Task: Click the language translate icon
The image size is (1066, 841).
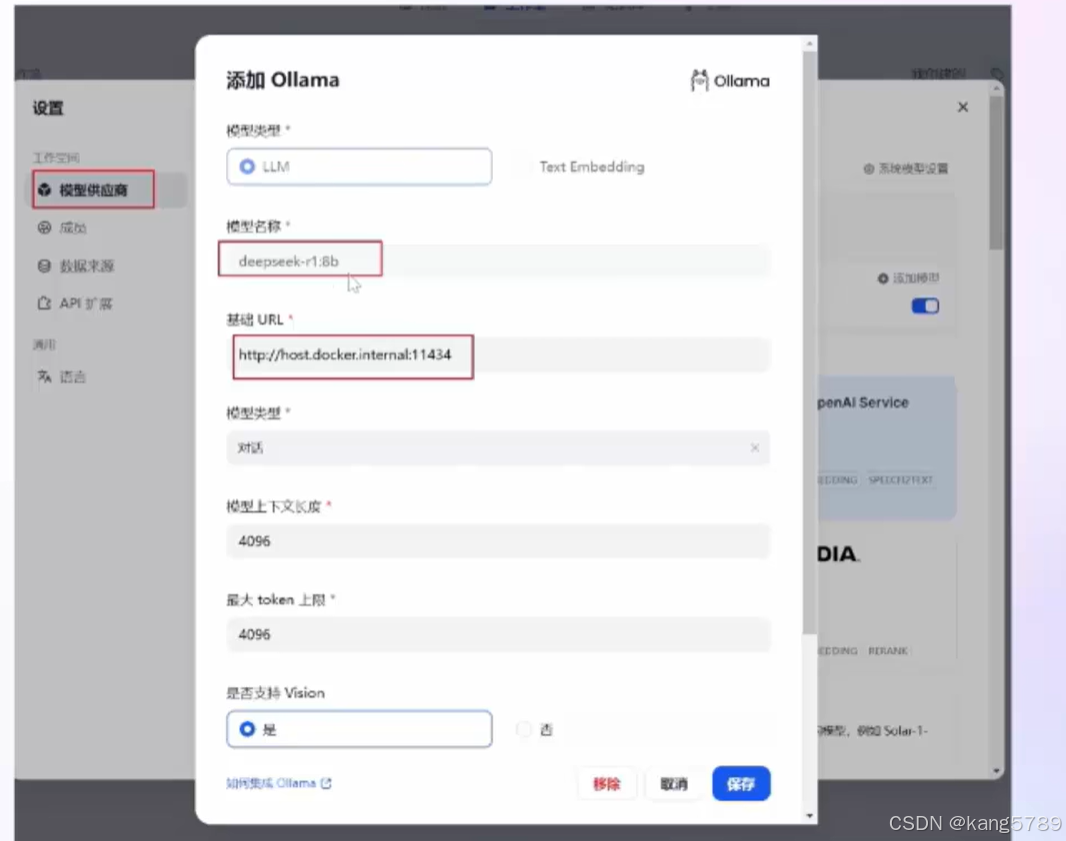Action: point(44,377)
